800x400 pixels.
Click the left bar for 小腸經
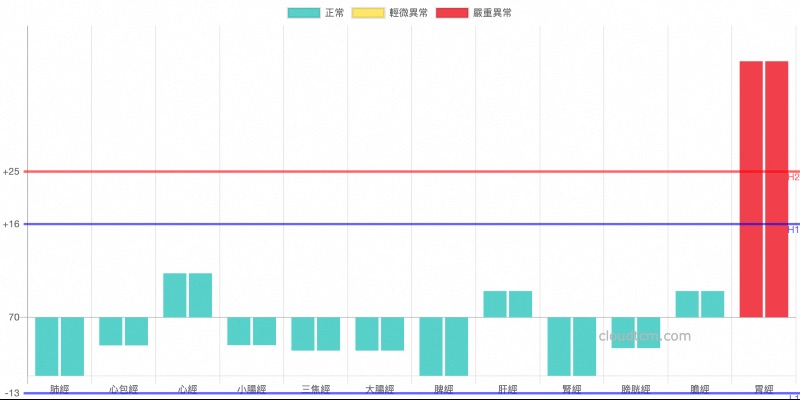(x=239, y=331)
